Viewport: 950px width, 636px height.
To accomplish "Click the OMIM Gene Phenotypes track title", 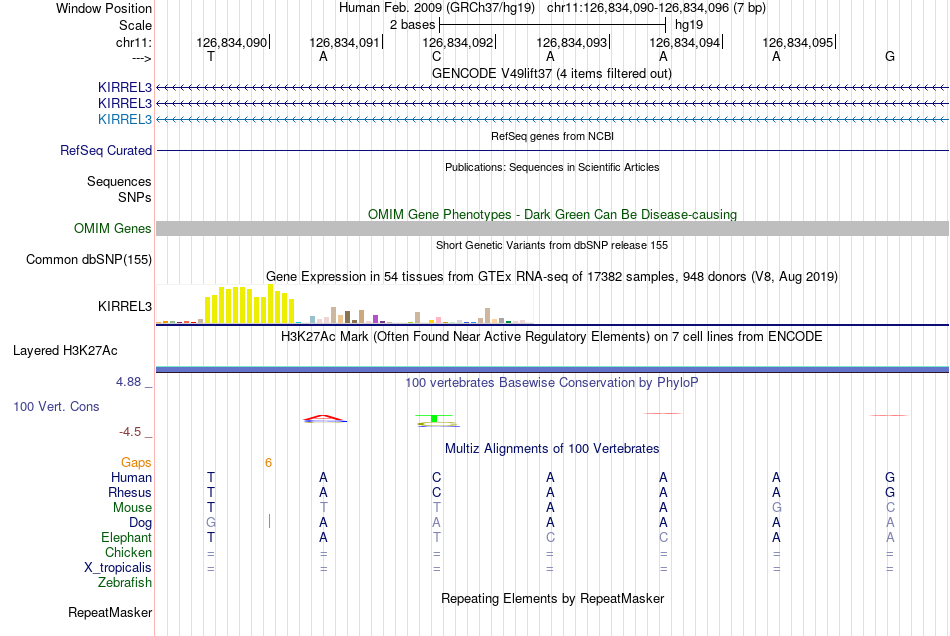I will (552, 214).
